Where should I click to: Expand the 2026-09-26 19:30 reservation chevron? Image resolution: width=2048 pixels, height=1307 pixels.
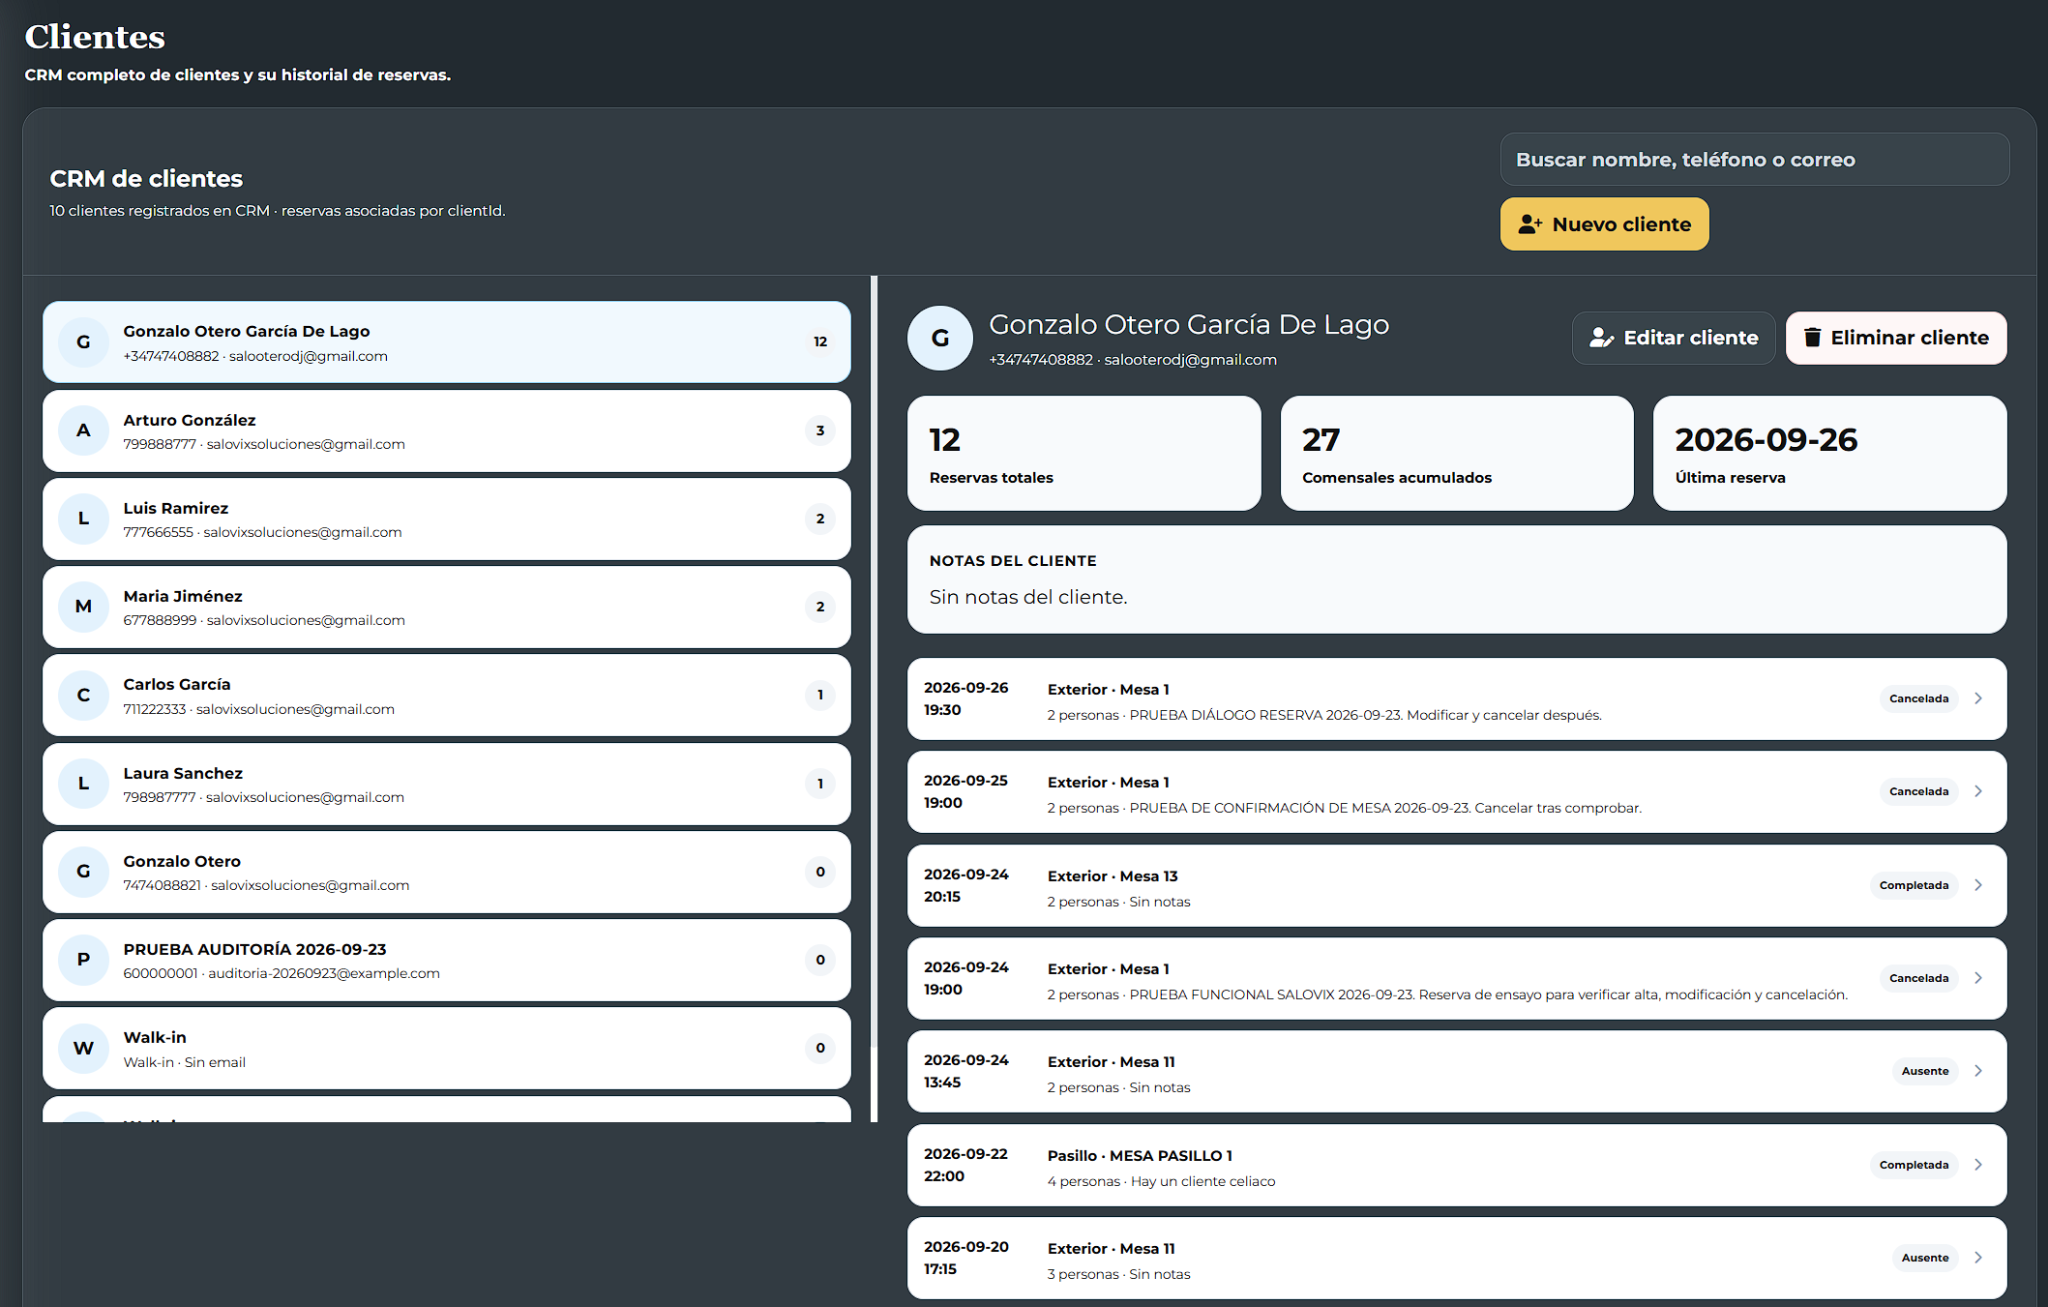tap(1978, 699)
